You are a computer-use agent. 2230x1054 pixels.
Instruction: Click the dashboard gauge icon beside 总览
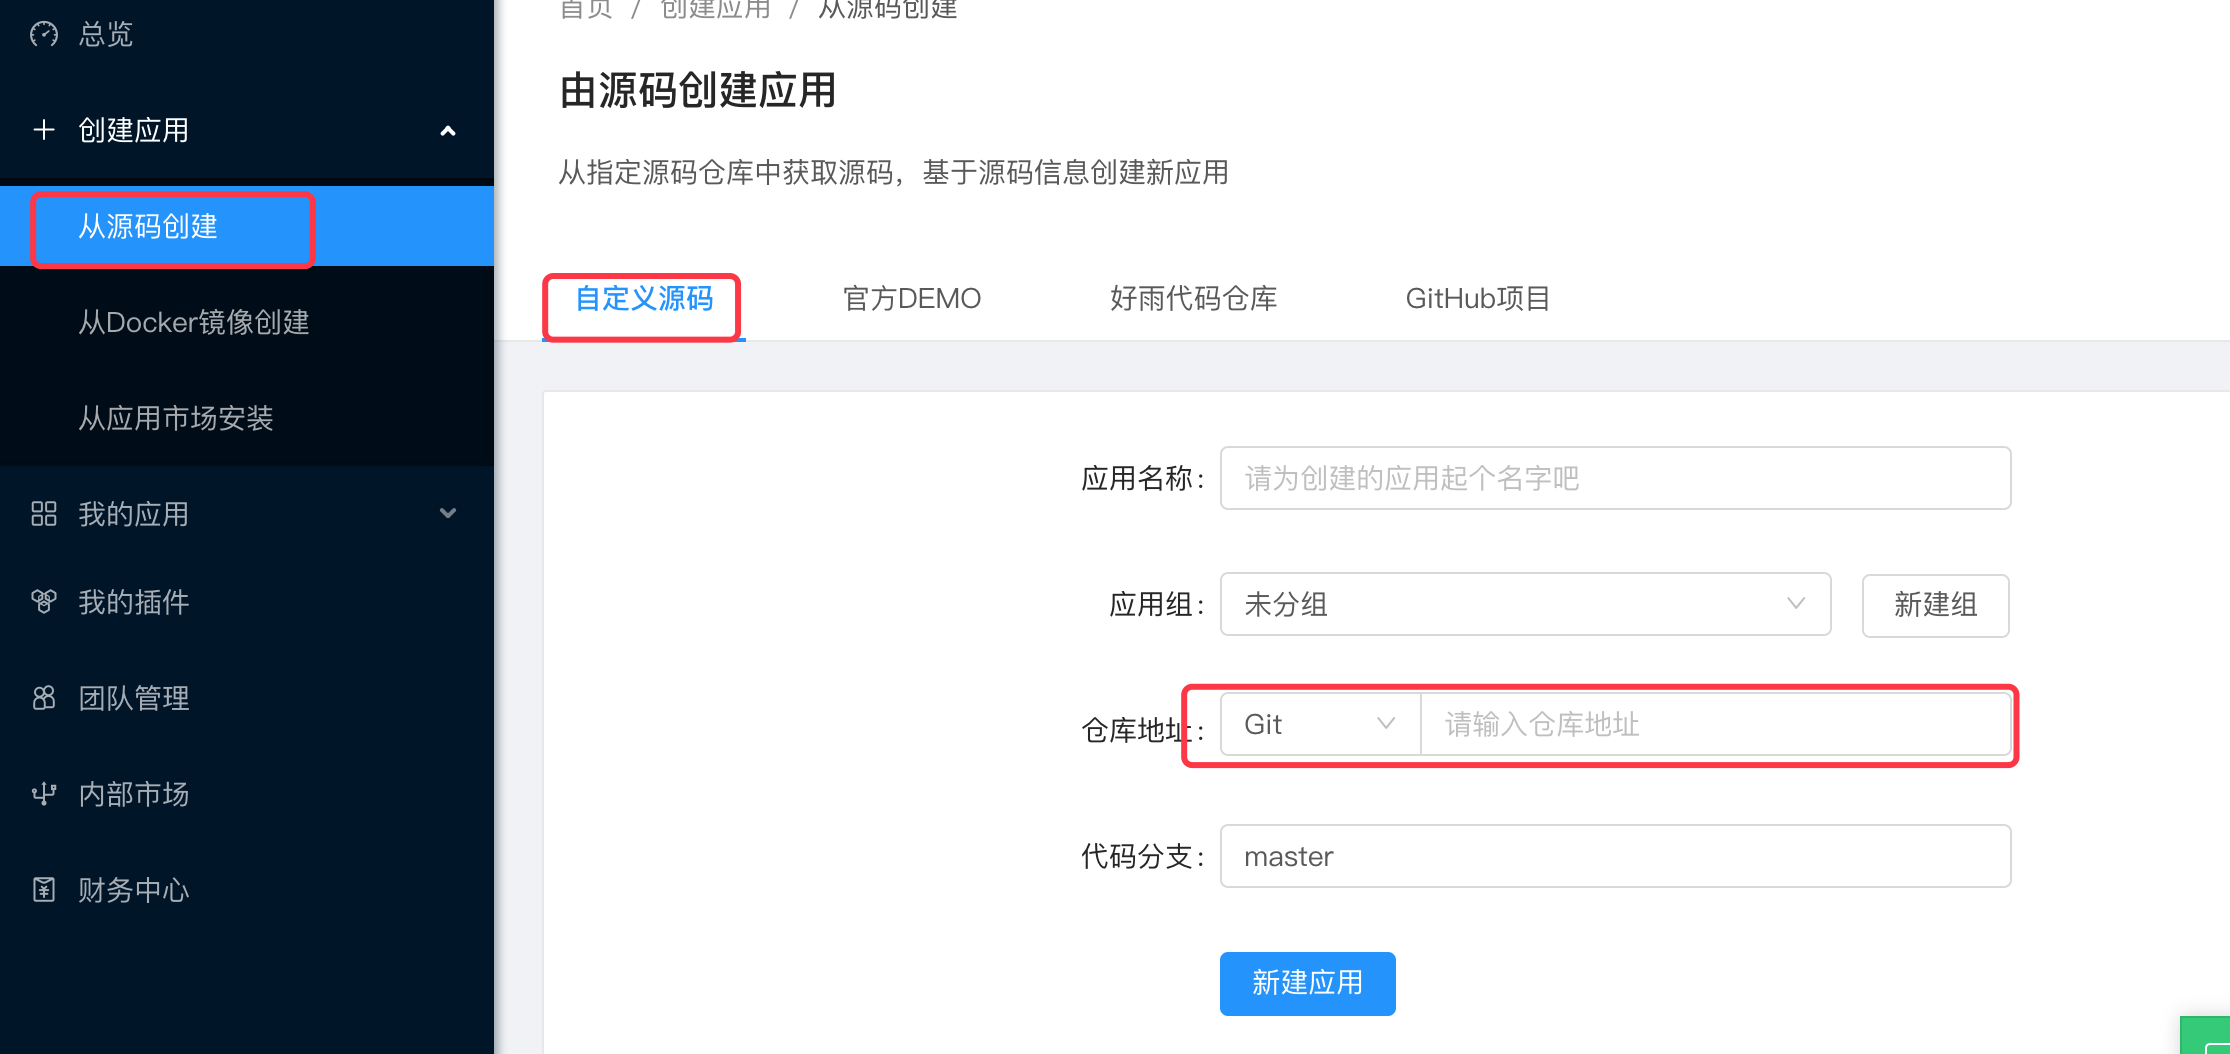44,35
